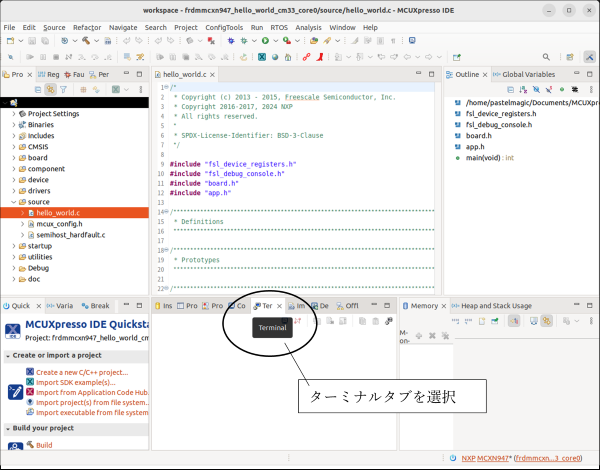Collapse the Create or import a project section
The height and width of the screenshot is (470, 600).
[x=9, y=356]
